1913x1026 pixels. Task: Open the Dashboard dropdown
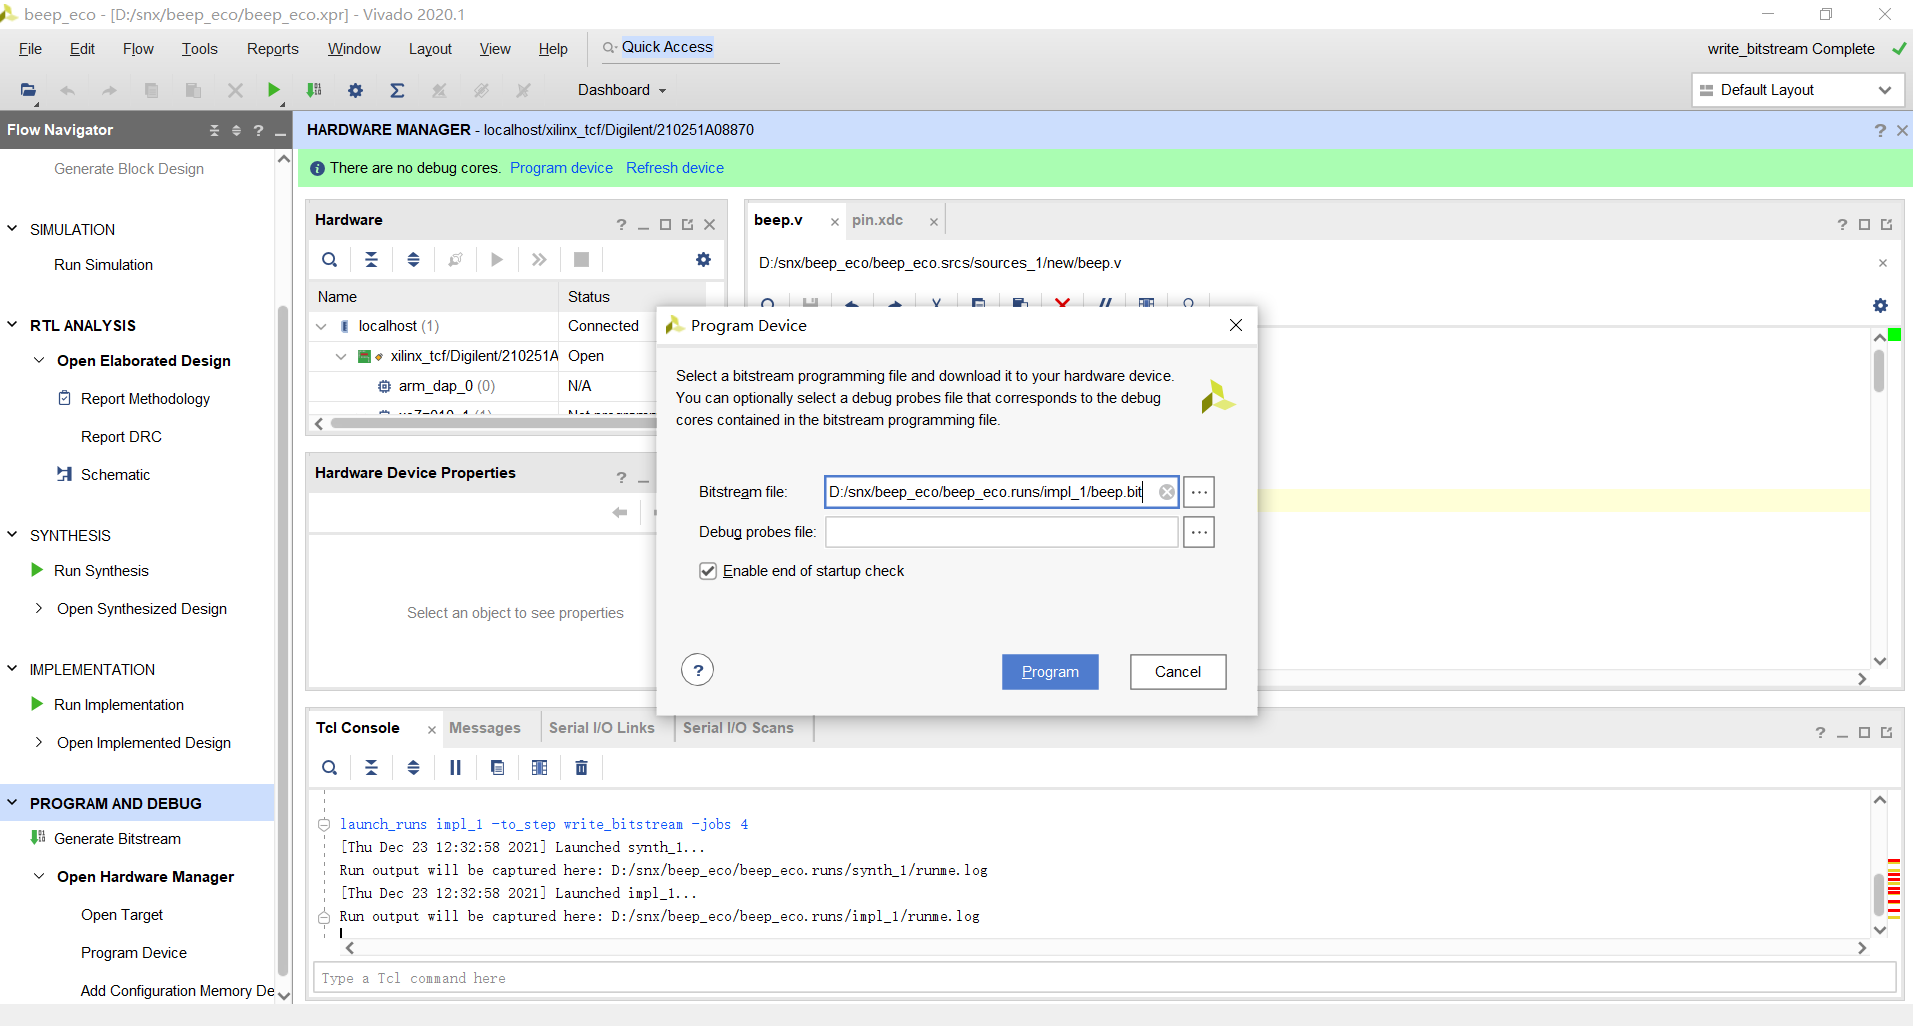pos(622,90)
